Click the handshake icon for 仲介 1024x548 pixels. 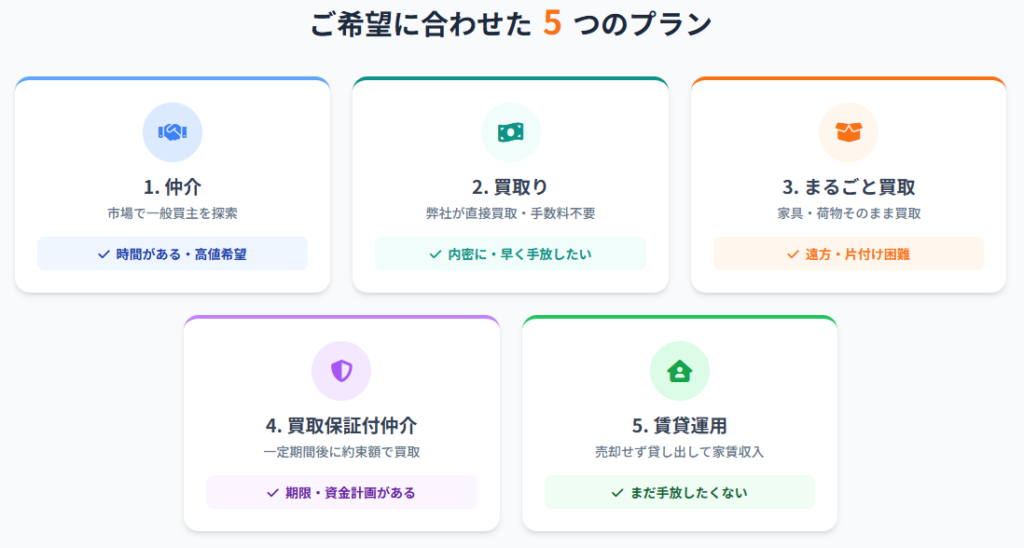172,133
